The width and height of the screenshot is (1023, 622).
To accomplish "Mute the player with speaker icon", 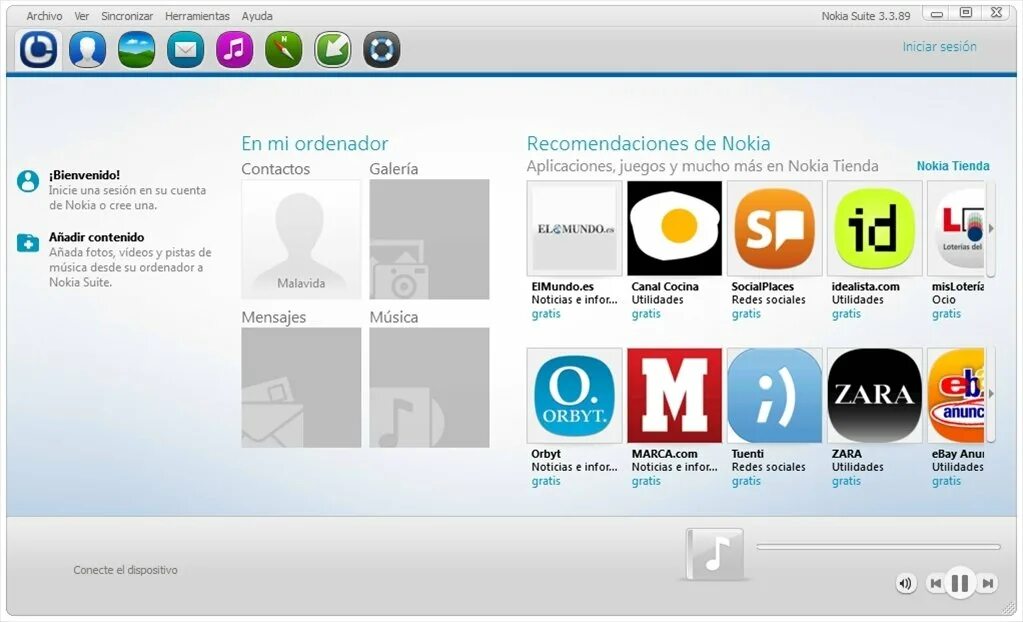I will [906, 583].
